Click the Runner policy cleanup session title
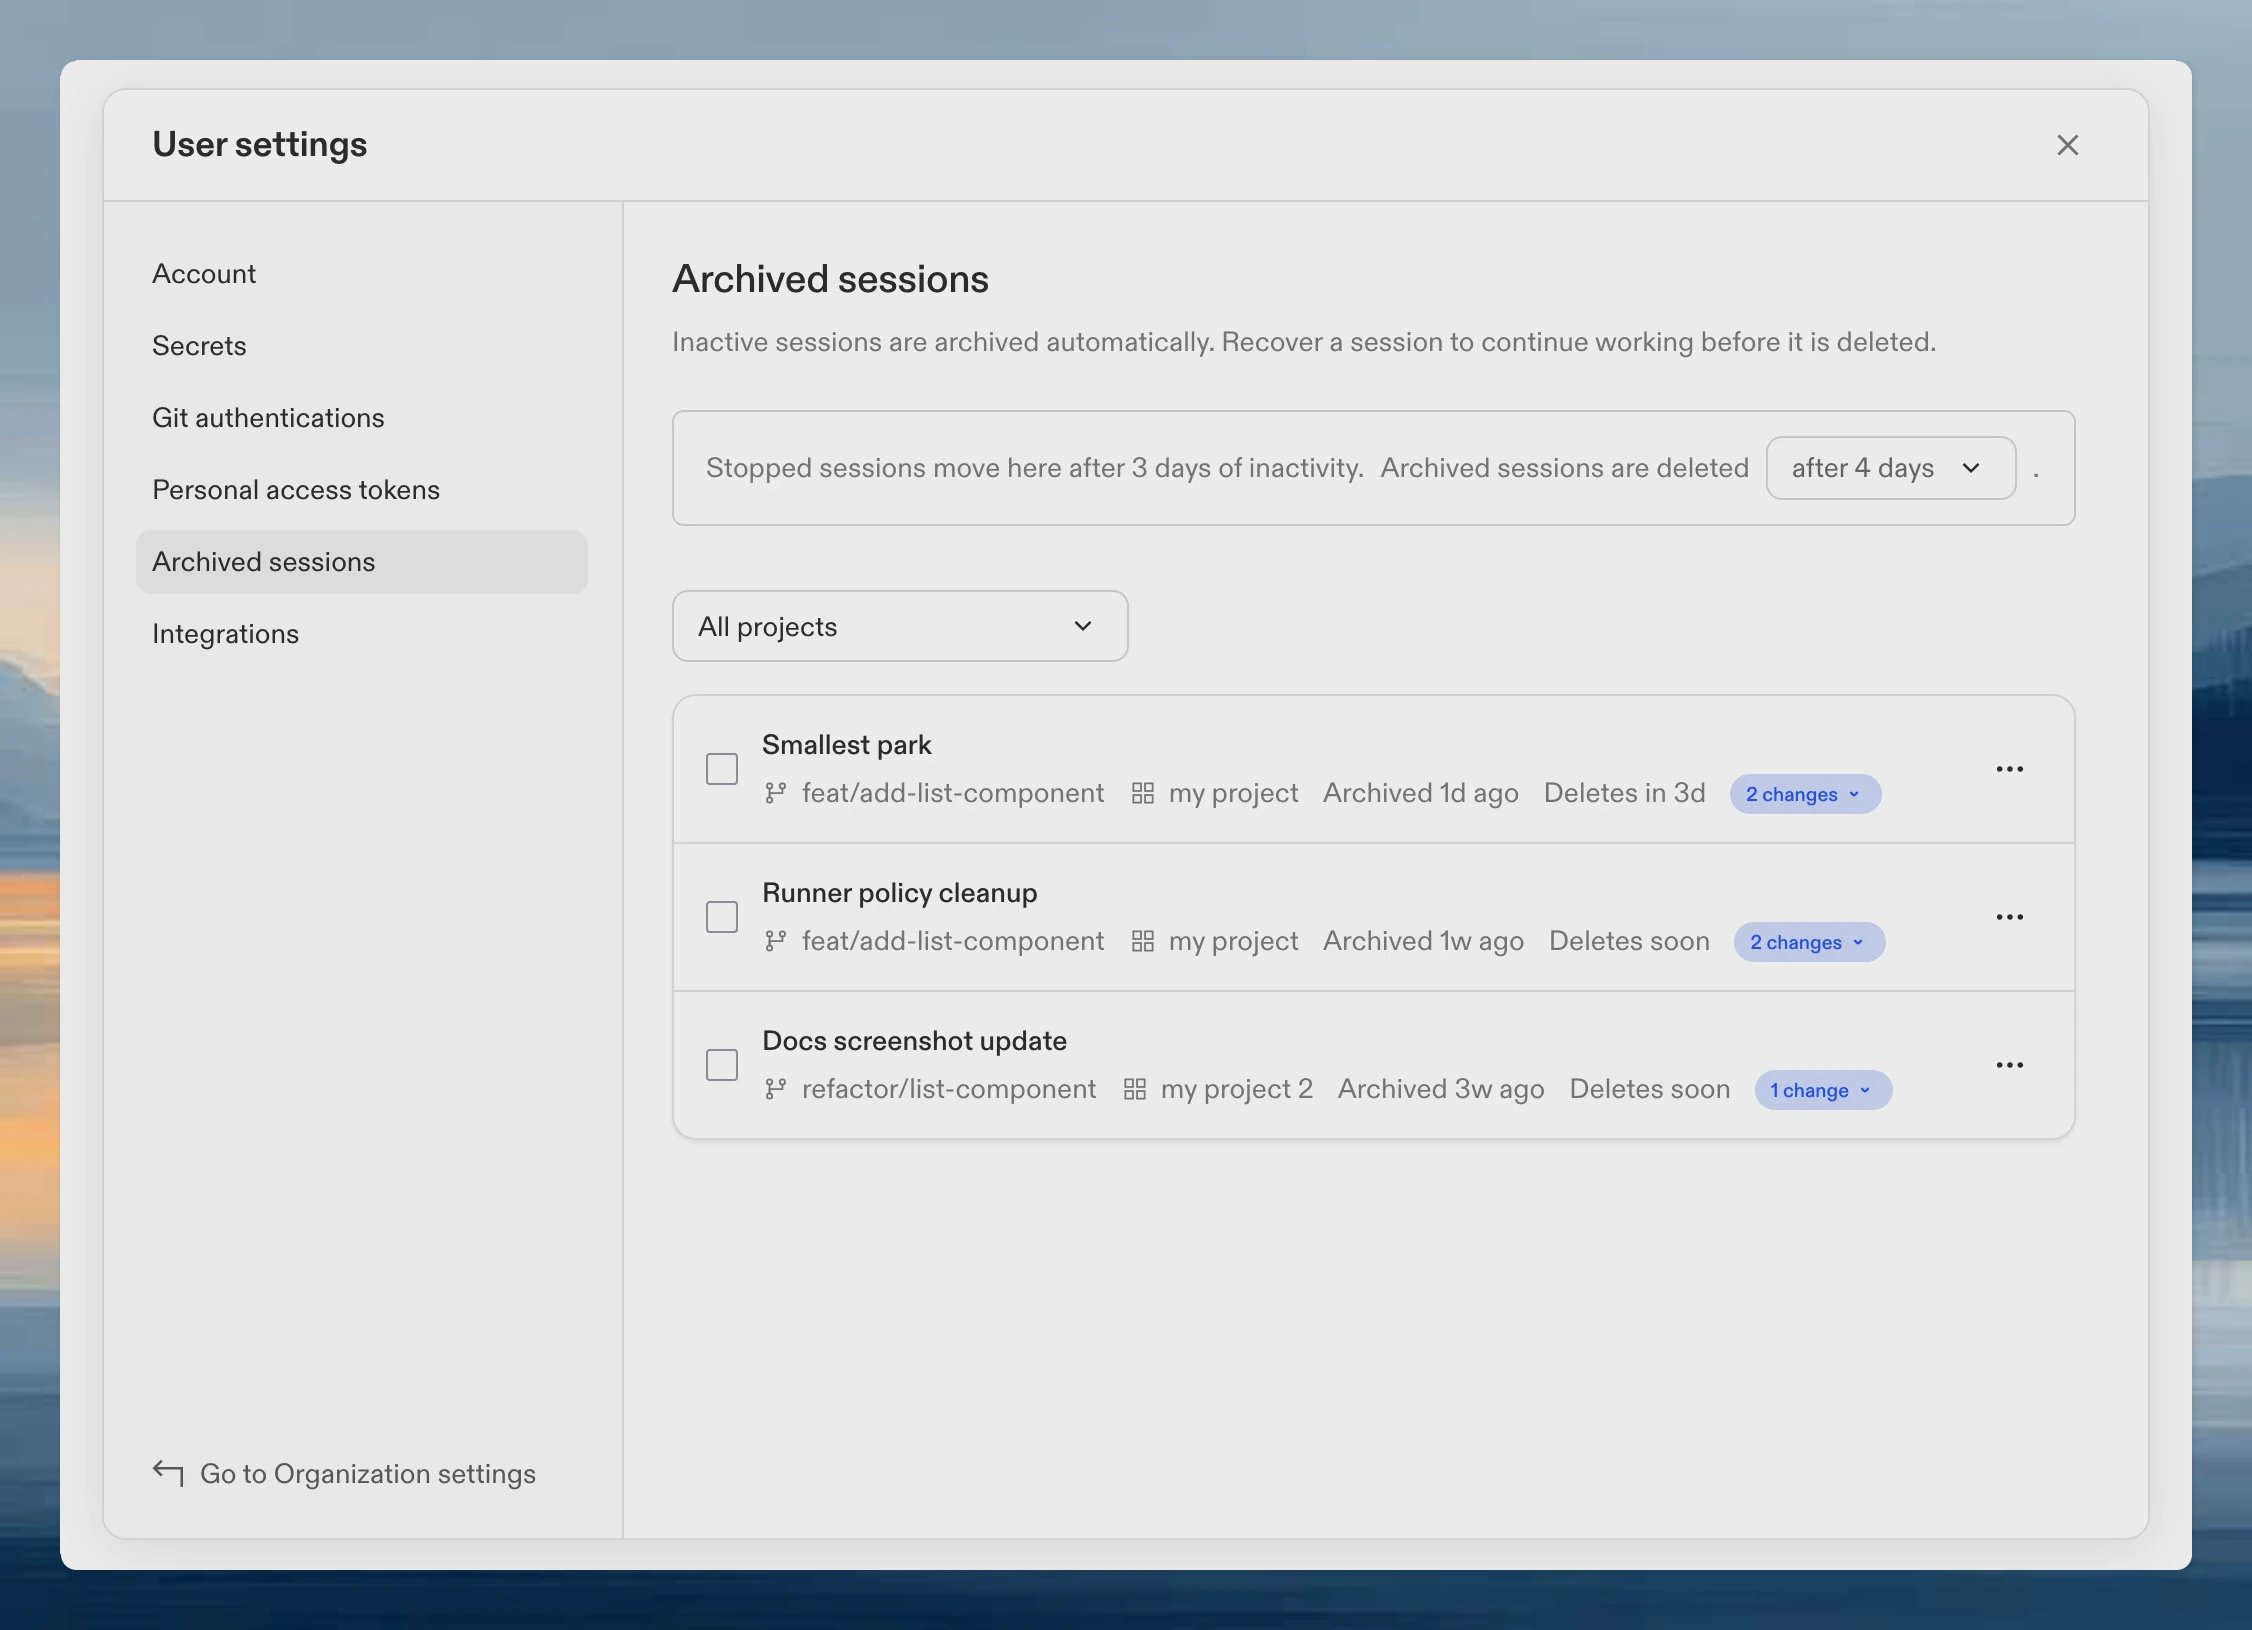2252x1630 pixels. (x=899, y=893)
